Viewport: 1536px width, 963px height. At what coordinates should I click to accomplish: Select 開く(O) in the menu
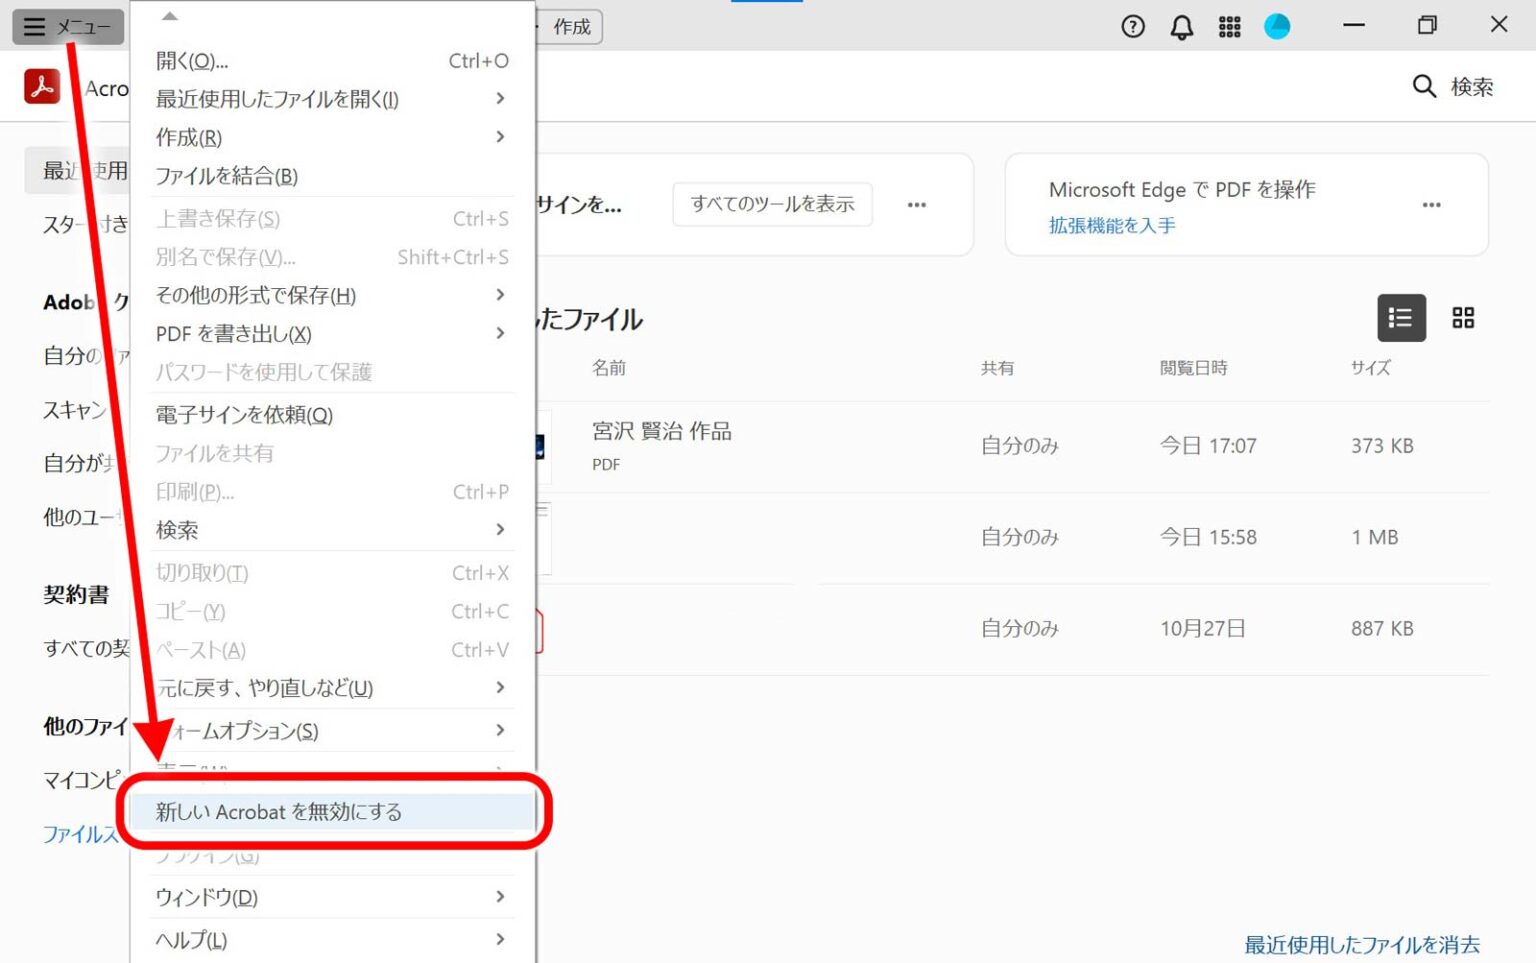(x=192, y=60)
